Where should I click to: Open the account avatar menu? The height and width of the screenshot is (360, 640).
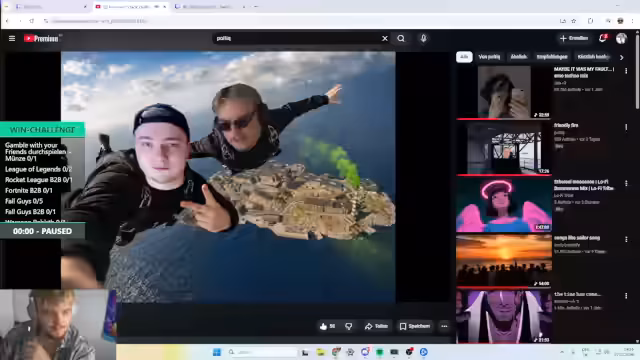621,38
